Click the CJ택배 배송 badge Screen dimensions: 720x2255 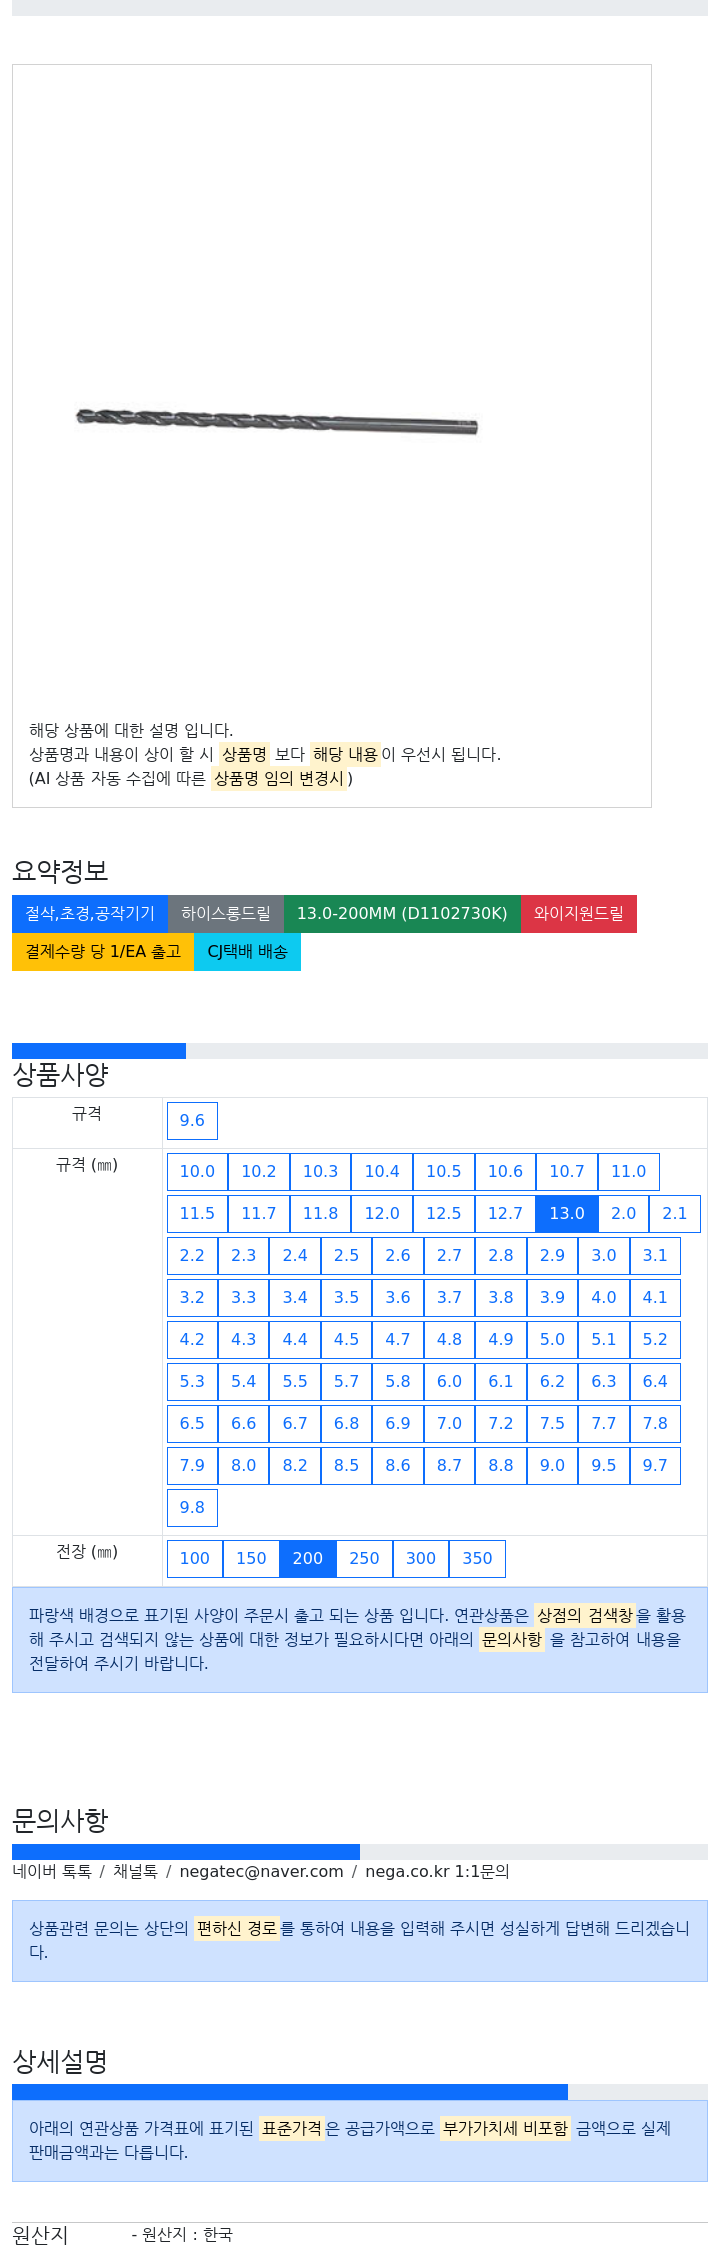(x=247, y=952)
